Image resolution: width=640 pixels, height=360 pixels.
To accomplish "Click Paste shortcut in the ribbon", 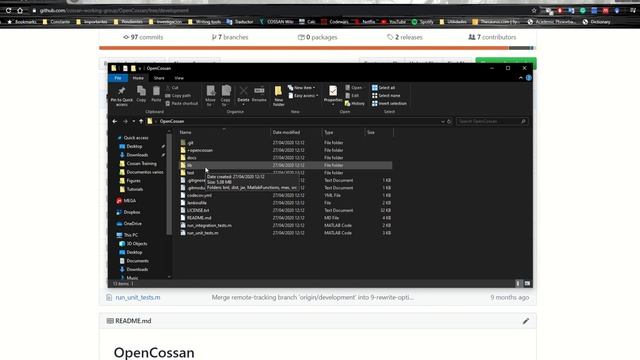I will 182,103.
